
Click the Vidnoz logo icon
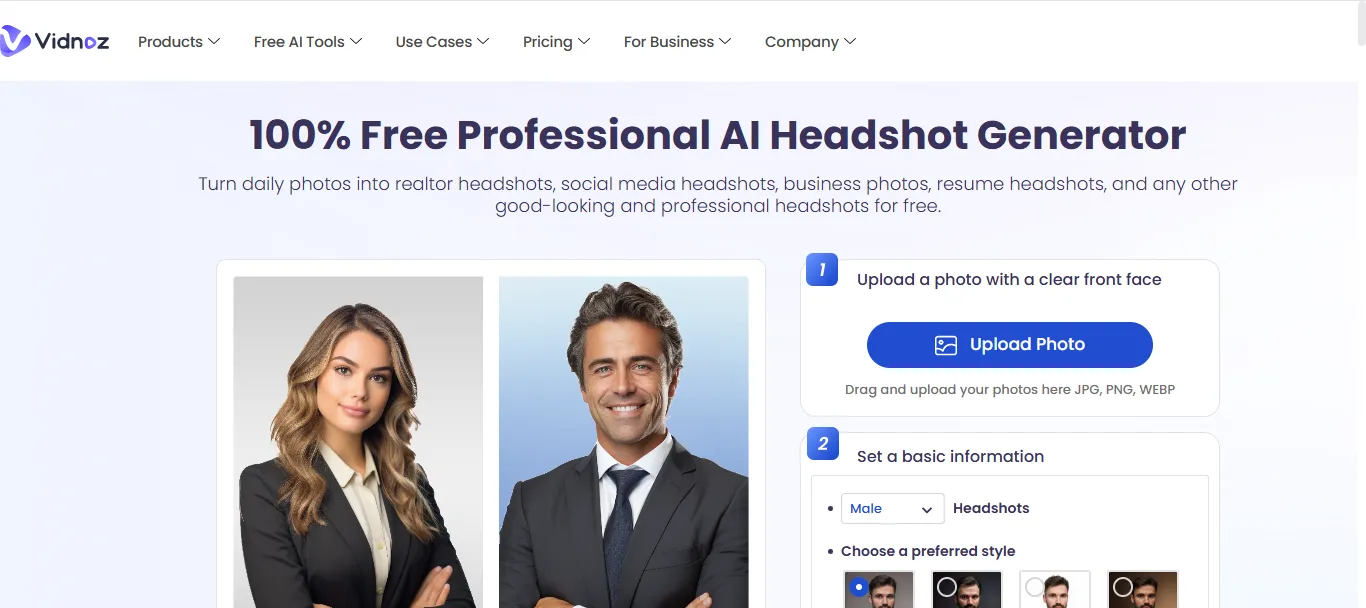(x=14, y=41)
